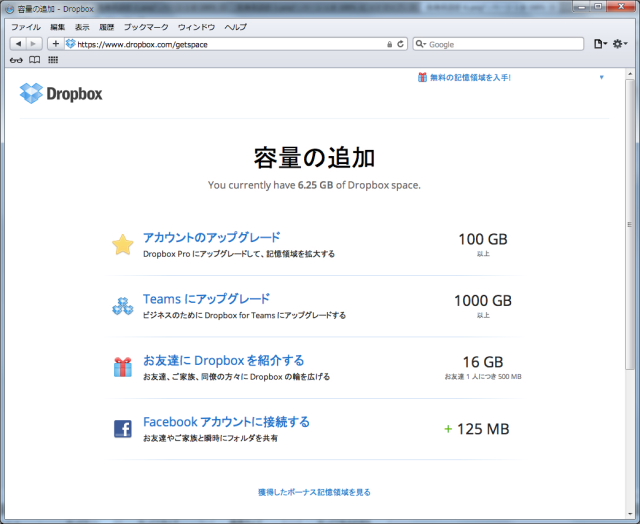Click the URL address bar
The image size is (640, 524).
coord(230,44)
